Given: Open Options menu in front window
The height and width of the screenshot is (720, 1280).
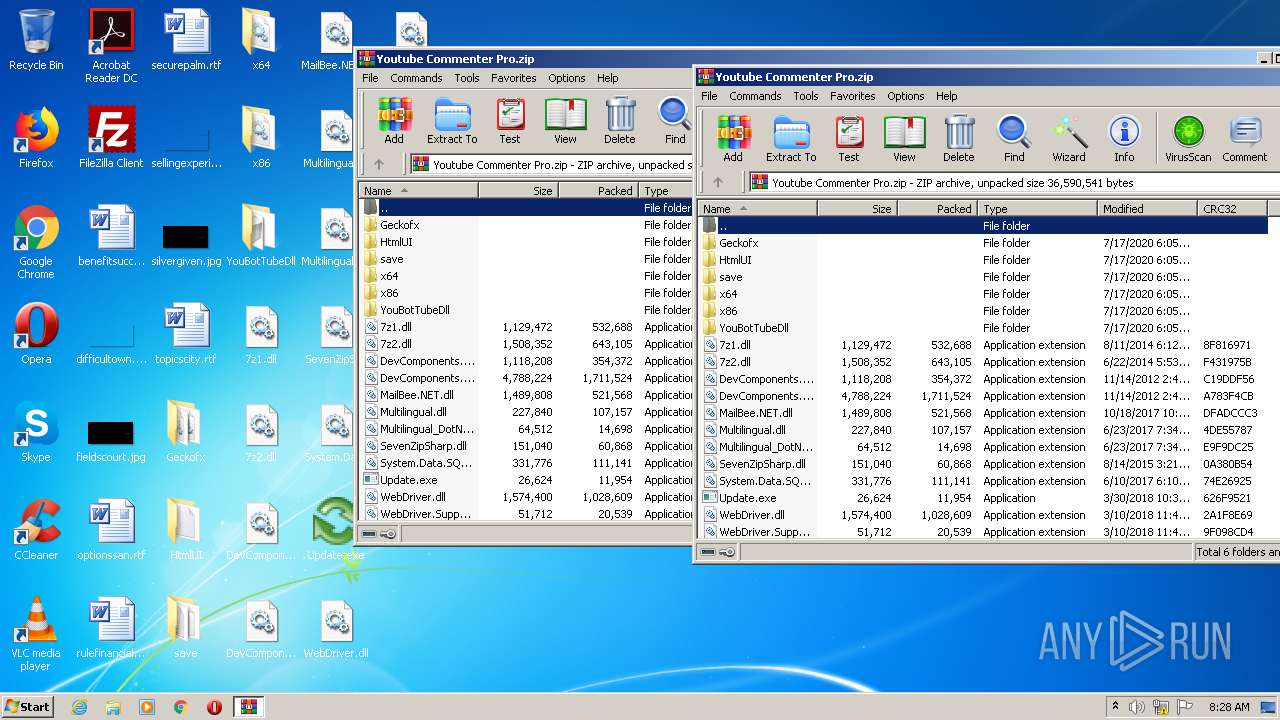Looking at the screenshot, I should 906,96.
